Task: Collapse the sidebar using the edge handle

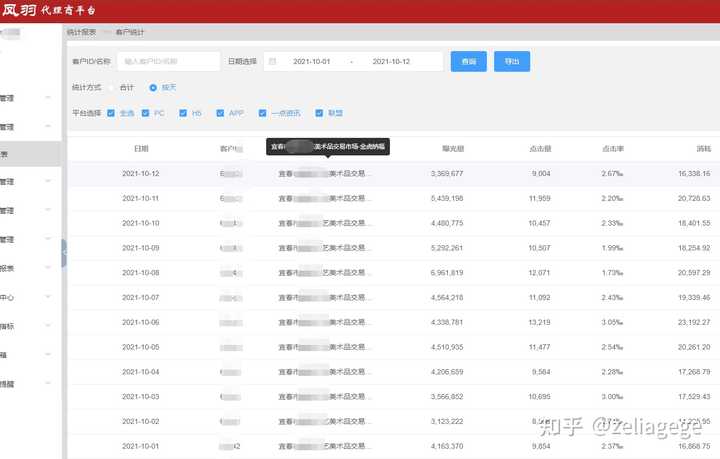Action: click(x=64, y=253)
